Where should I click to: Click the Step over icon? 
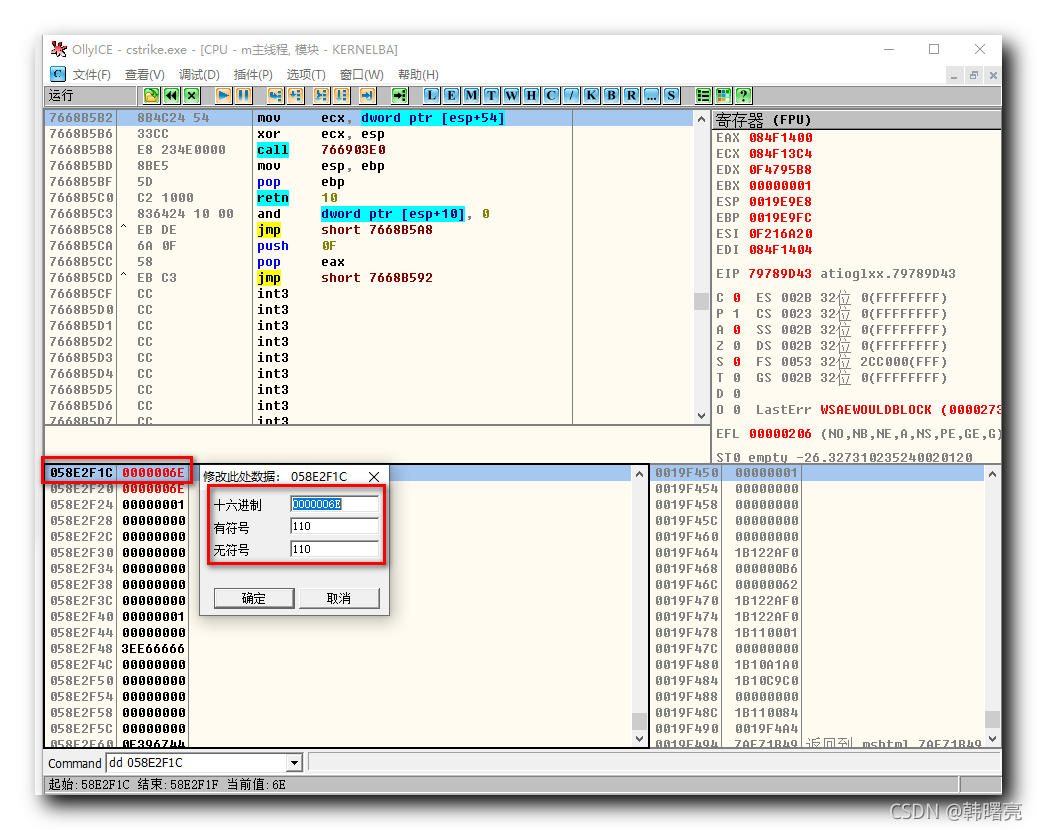(295, 95)
